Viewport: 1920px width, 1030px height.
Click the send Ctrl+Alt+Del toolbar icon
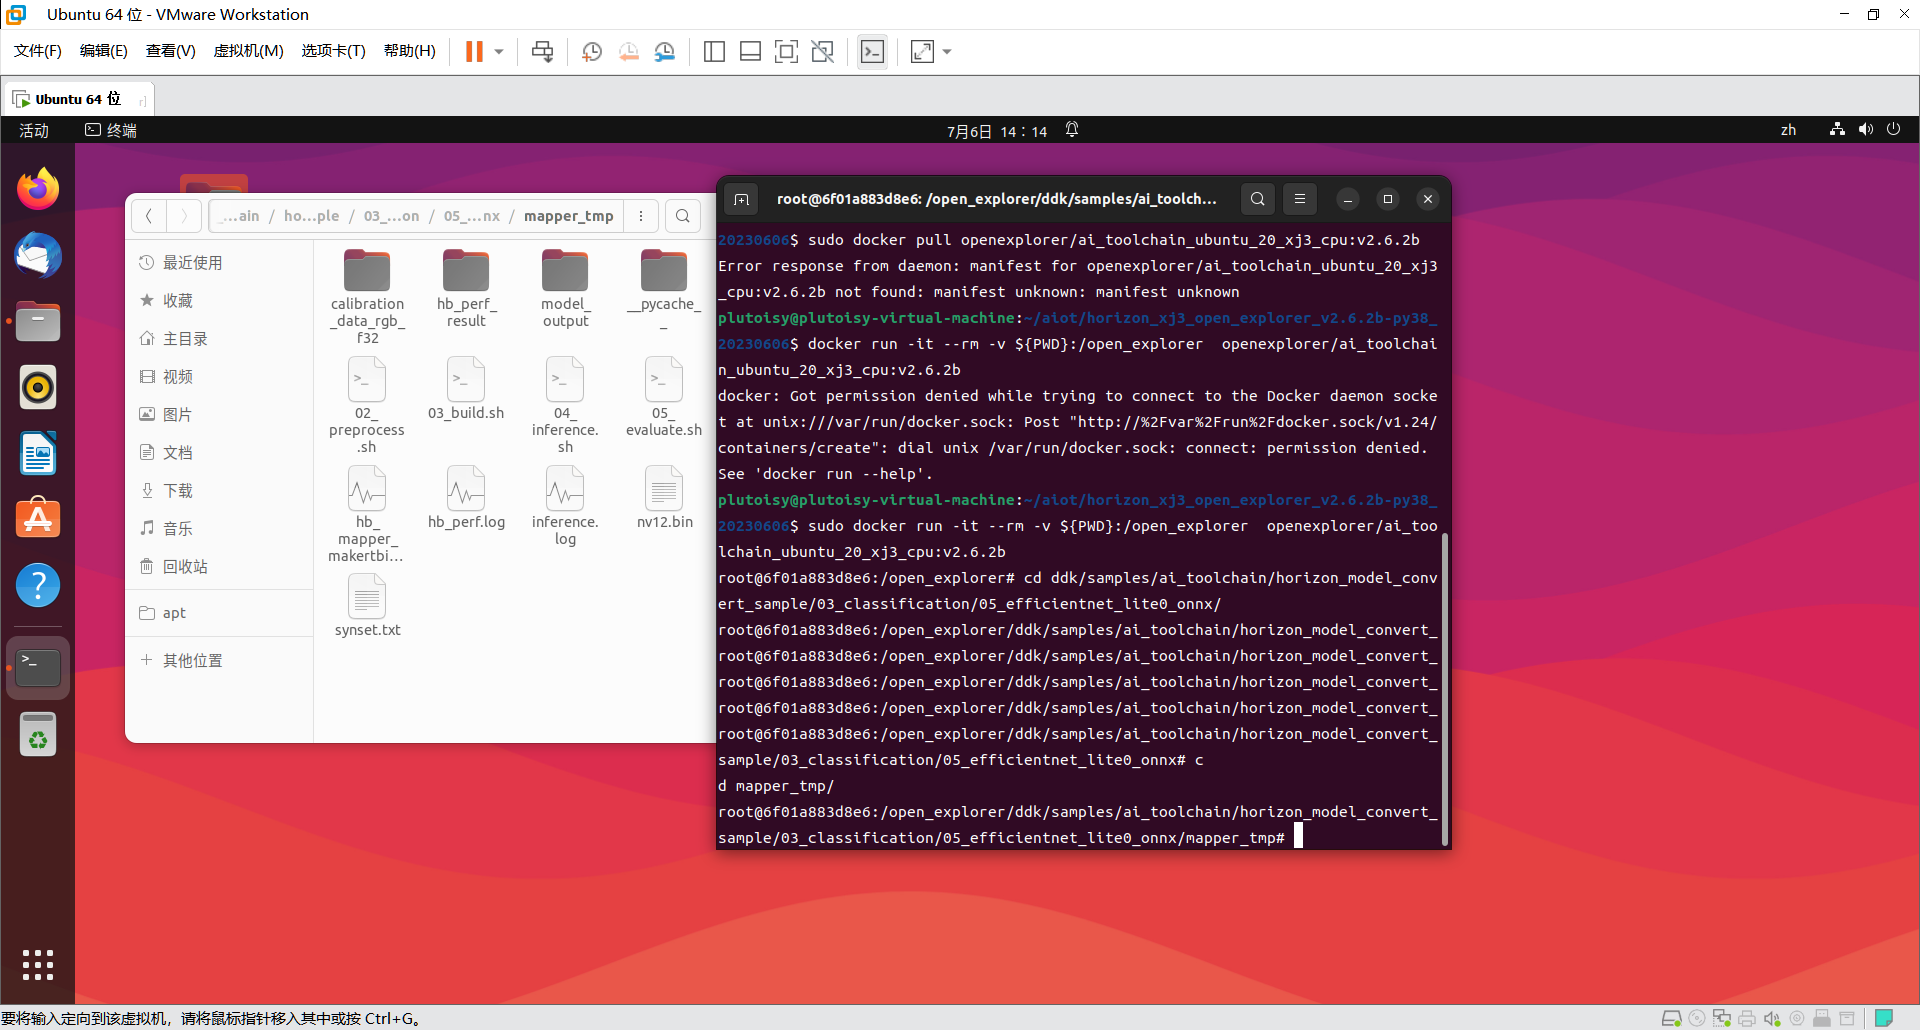[543, 51]
